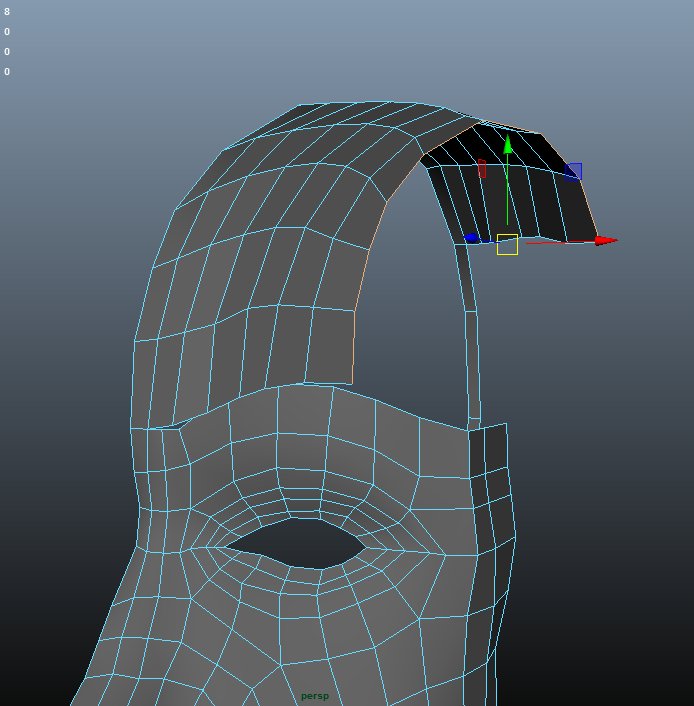Click the red X-axis move arrowhead
The height and width of the screenshot is (706, 694).
coord(606,240)
